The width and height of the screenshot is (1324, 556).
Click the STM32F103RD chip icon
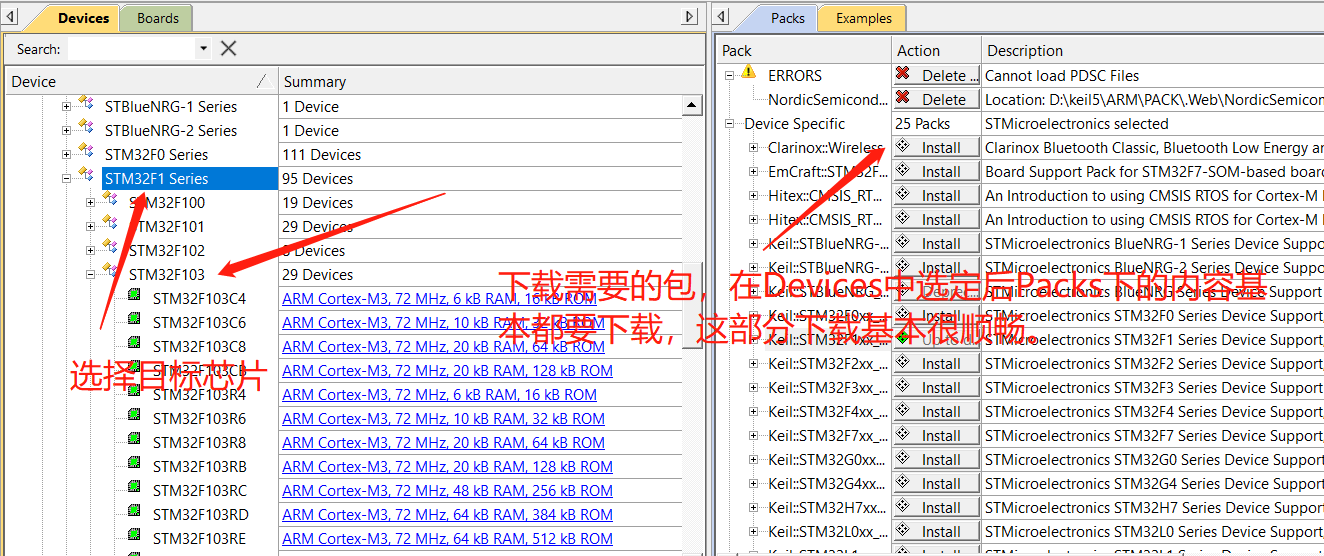coord(134,512)
